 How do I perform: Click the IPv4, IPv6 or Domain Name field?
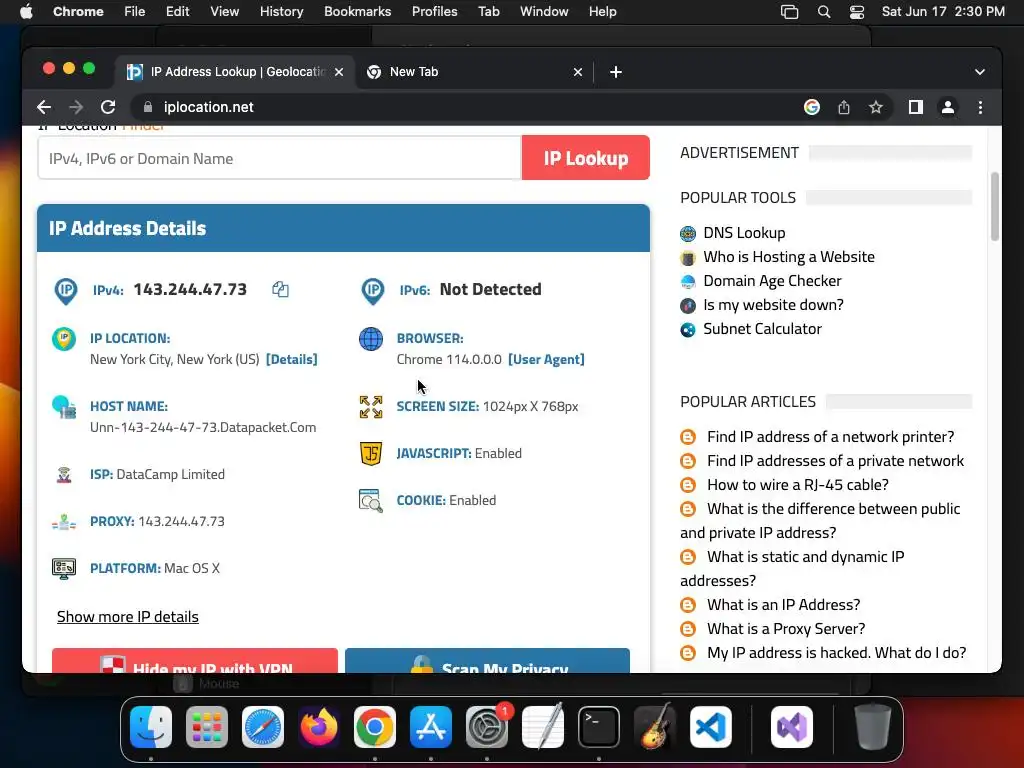click(x=280, y=158)
